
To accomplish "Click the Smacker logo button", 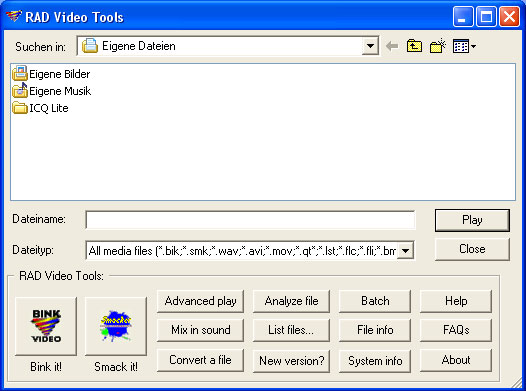I will 116,326.
